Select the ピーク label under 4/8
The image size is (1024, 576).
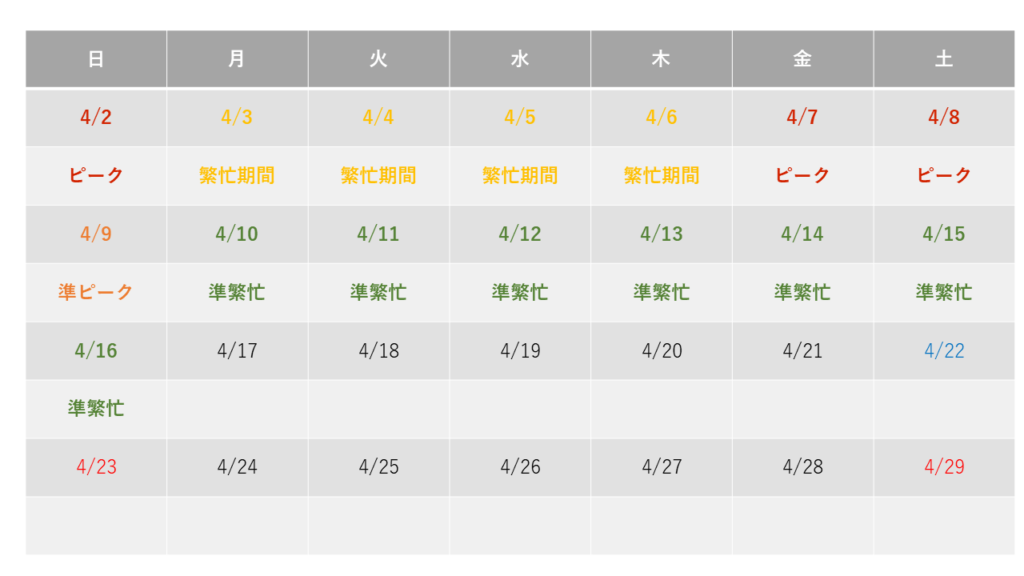(944, 175)
